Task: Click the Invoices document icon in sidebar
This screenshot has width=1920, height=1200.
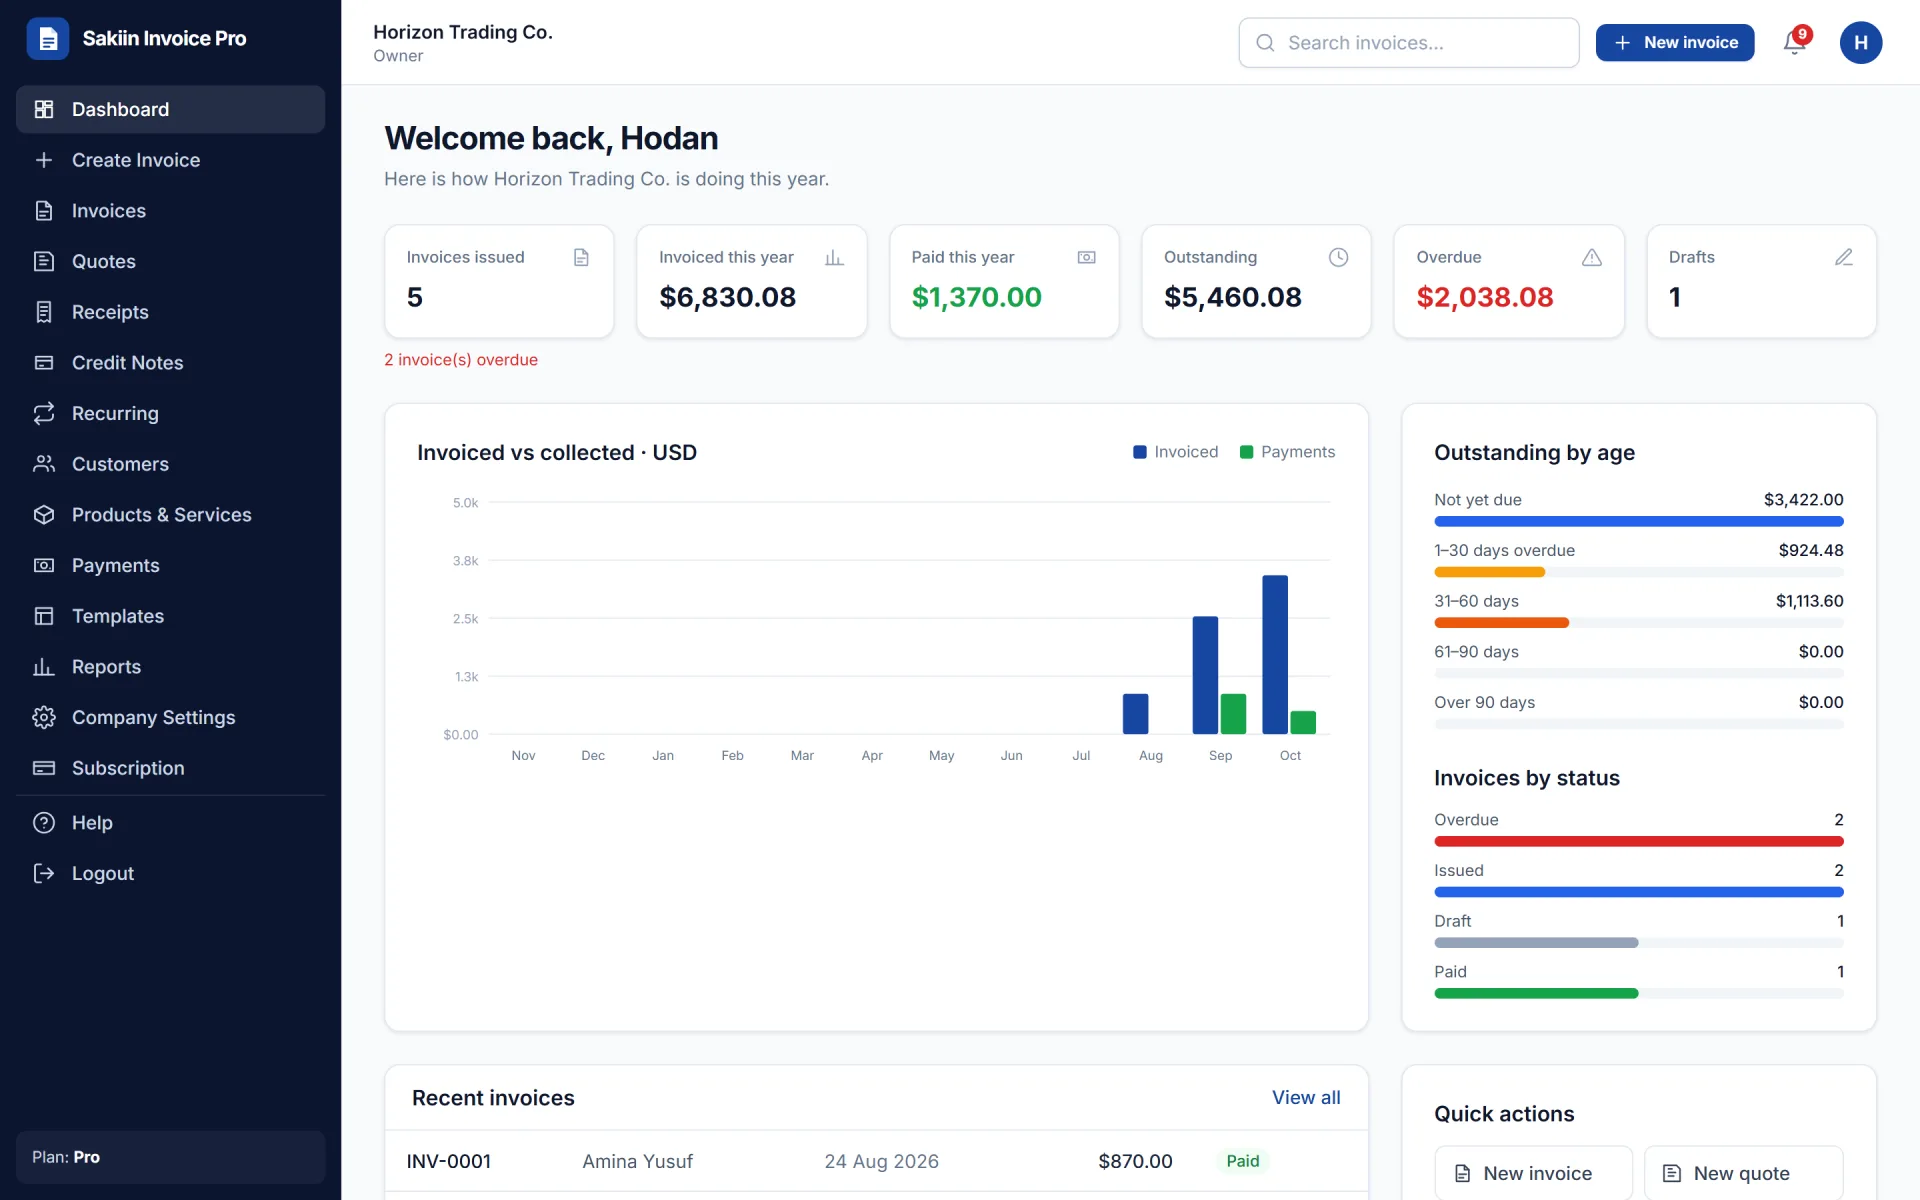Action: [x=44, y=211]
